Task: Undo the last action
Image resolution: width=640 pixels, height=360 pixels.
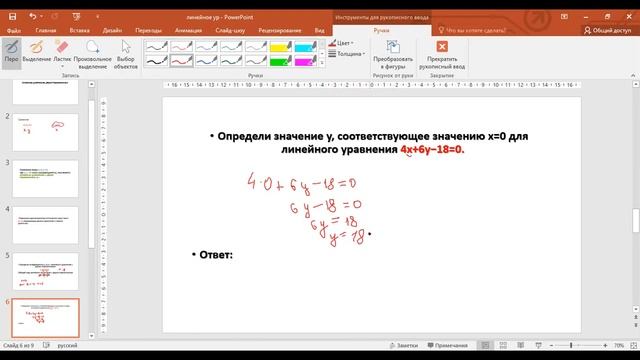Action: point(33,16)
